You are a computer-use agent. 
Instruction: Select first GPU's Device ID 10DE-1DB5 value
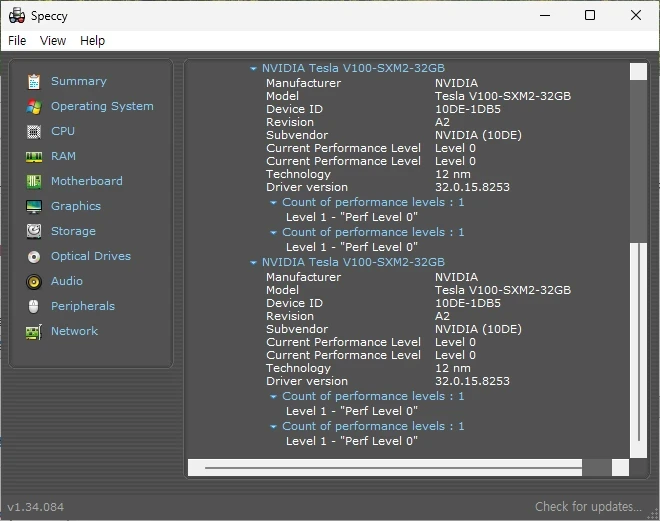pyautogui.click(x=468, y=109)
